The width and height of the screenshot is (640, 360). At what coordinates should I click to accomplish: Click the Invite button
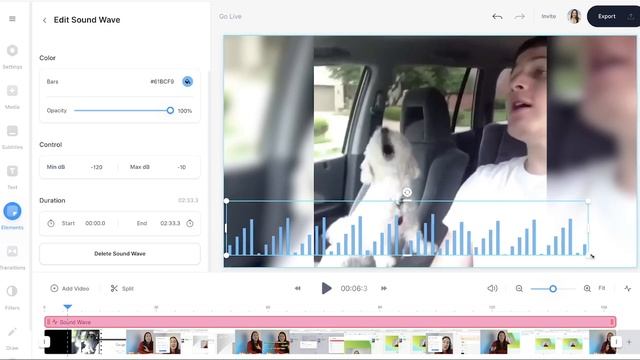coord(549,16)
